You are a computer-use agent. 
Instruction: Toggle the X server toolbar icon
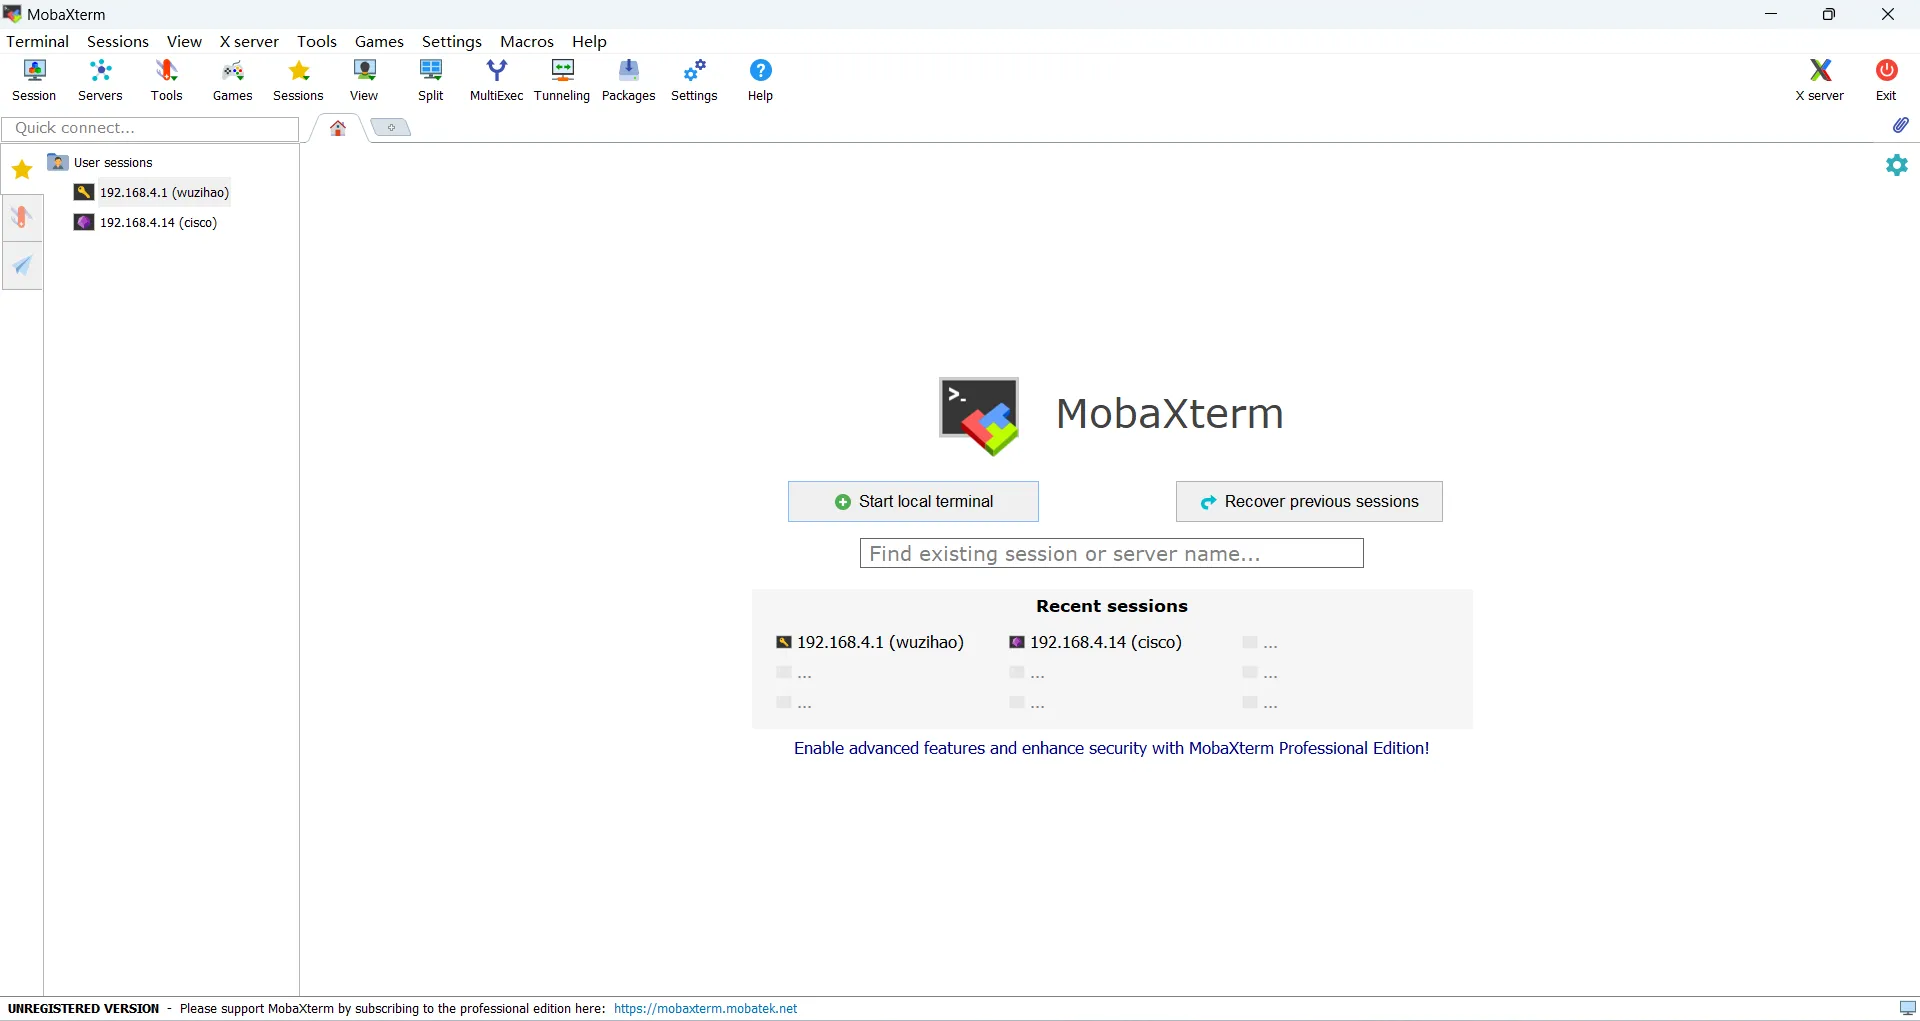pyautogui.click(x=1820, y=80)
